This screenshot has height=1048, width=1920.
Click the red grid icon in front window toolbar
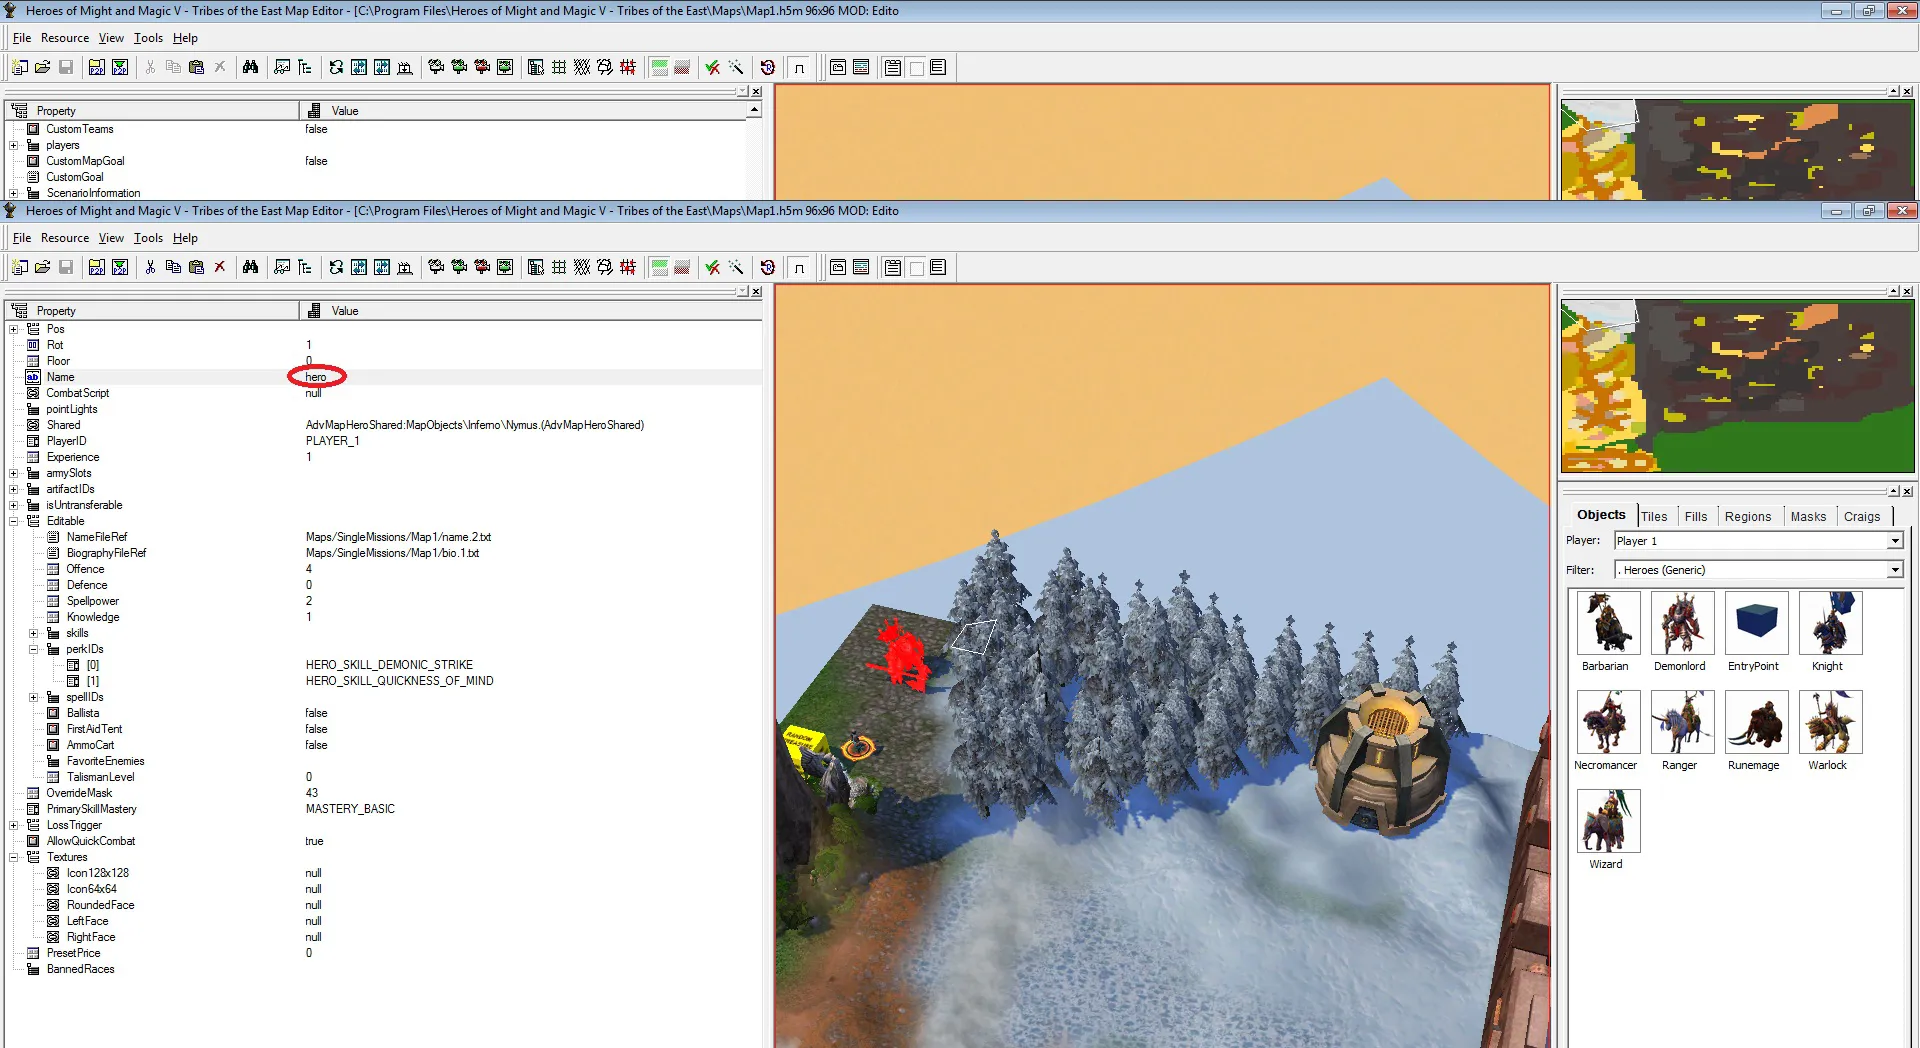(x=628, y=267)
